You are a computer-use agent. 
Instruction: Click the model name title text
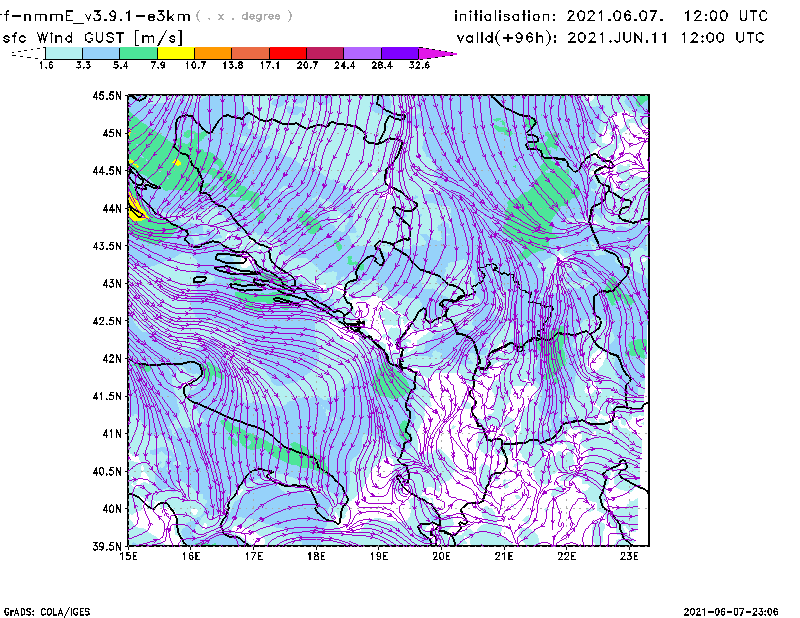point(98,16)
